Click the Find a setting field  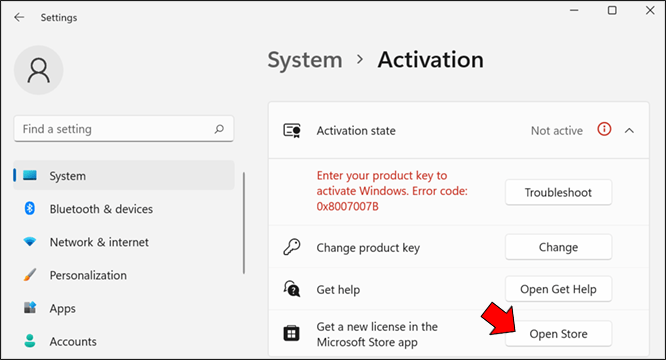coord(124,129)
